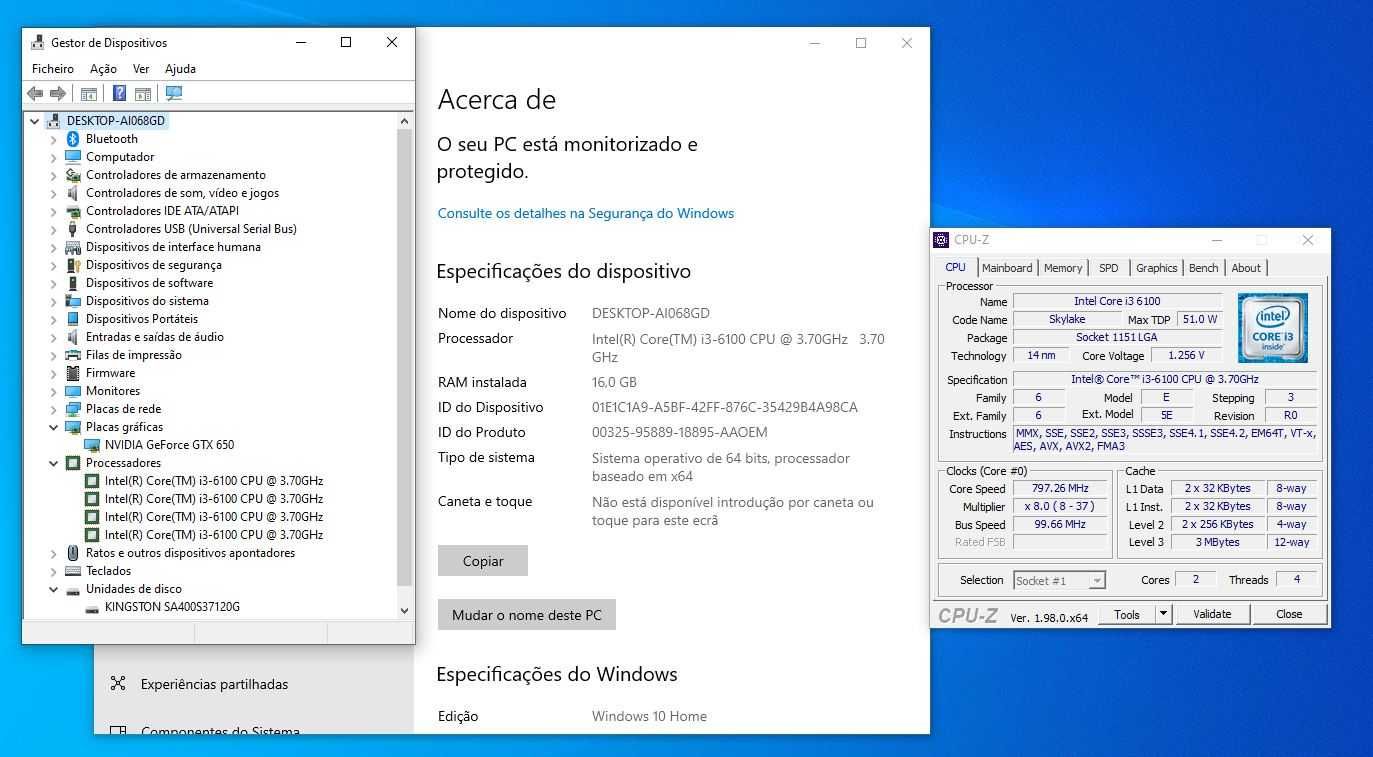This screenshot has height=757, width=1373.
Task: Collapse the Placas gráficas node
Action: [x=54, y=427]
